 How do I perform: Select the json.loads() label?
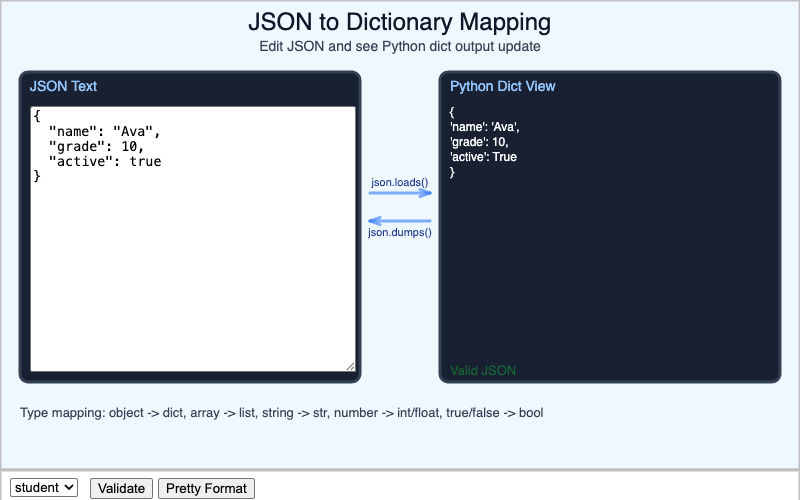point(400,182)
